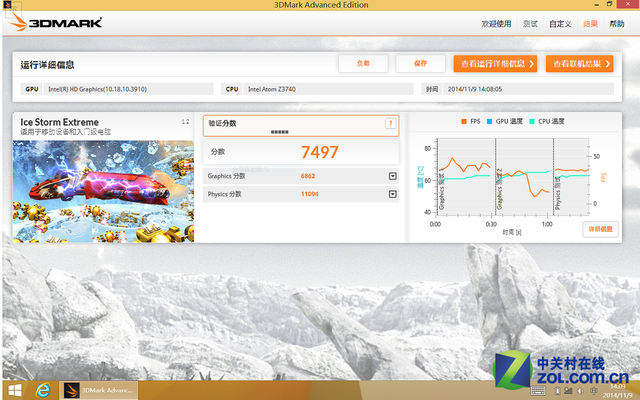Image resolution: width=640 pixels, height=400 pixels.
Task: Close the 3DMark window
Action: pos(628,4)
